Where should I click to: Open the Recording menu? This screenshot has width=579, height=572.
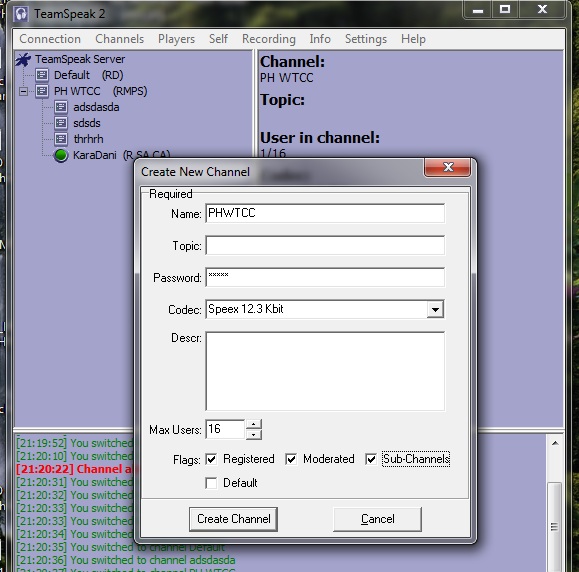(269, 39)
